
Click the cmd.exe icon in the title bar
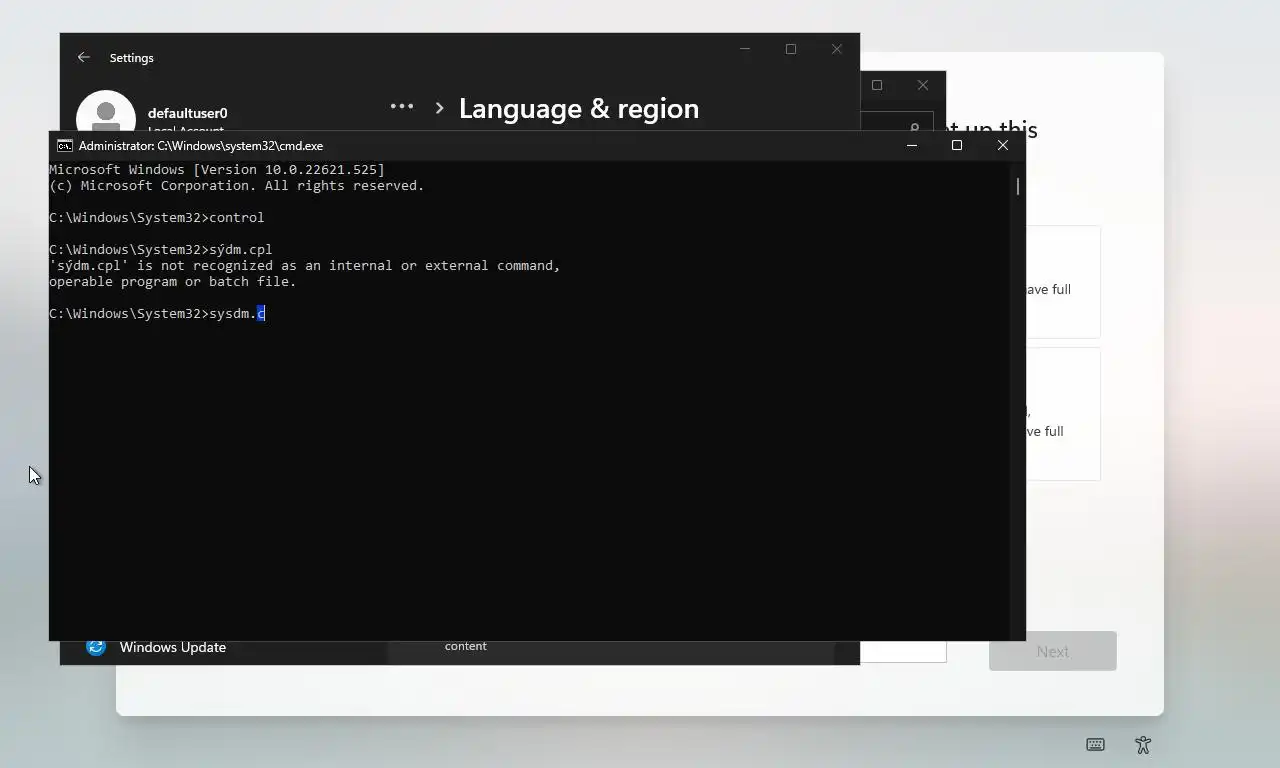65,146
